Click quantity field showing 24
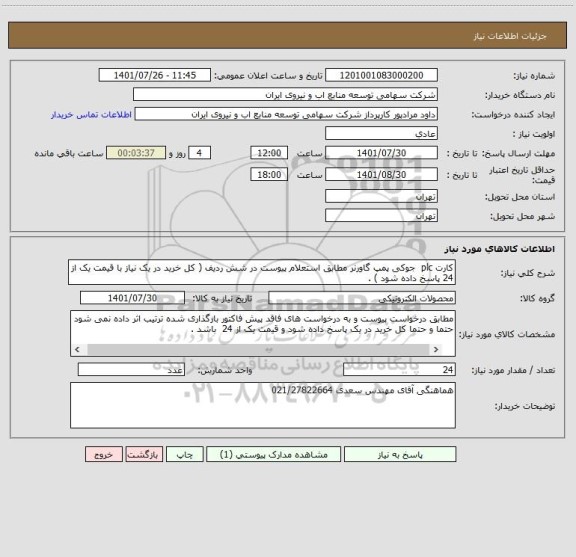The height and width of the screenshot is (557, 576). tap(399, 370)
